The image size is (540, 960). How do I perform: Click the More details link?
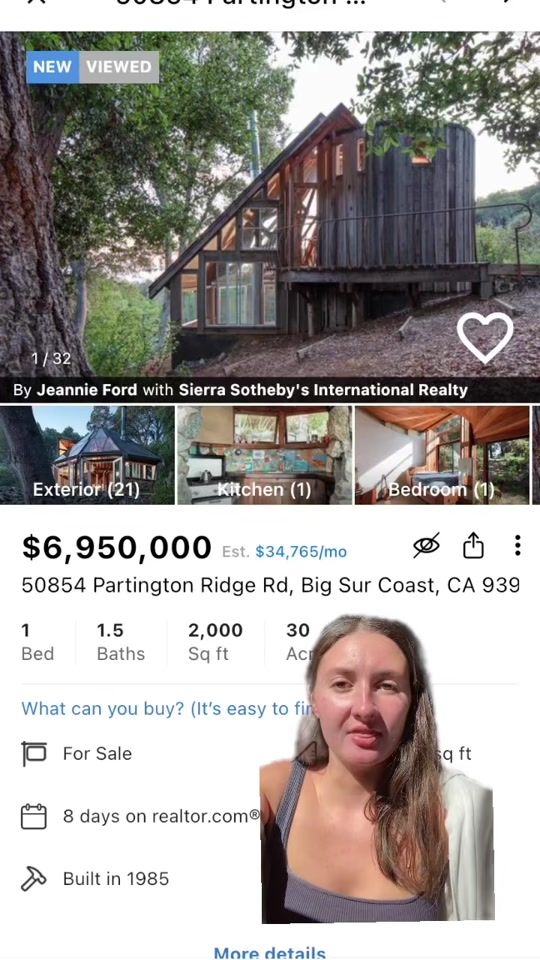269,953
